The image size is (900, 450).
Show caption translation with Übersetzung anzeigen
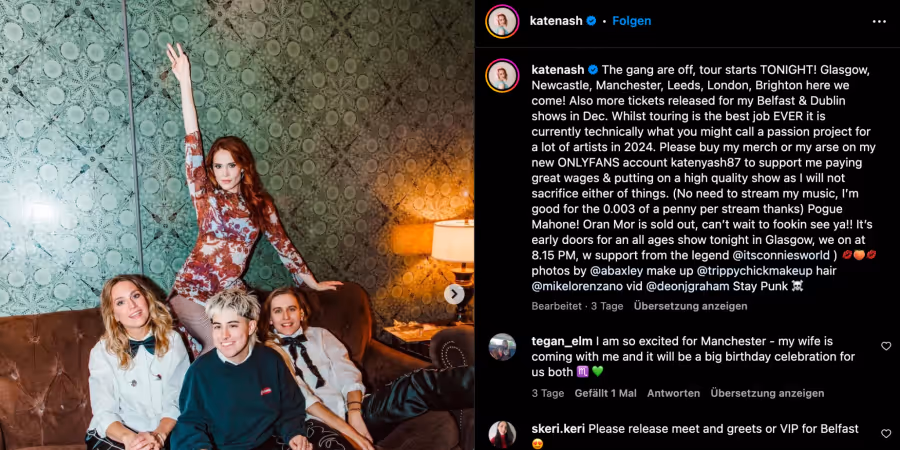690,307
